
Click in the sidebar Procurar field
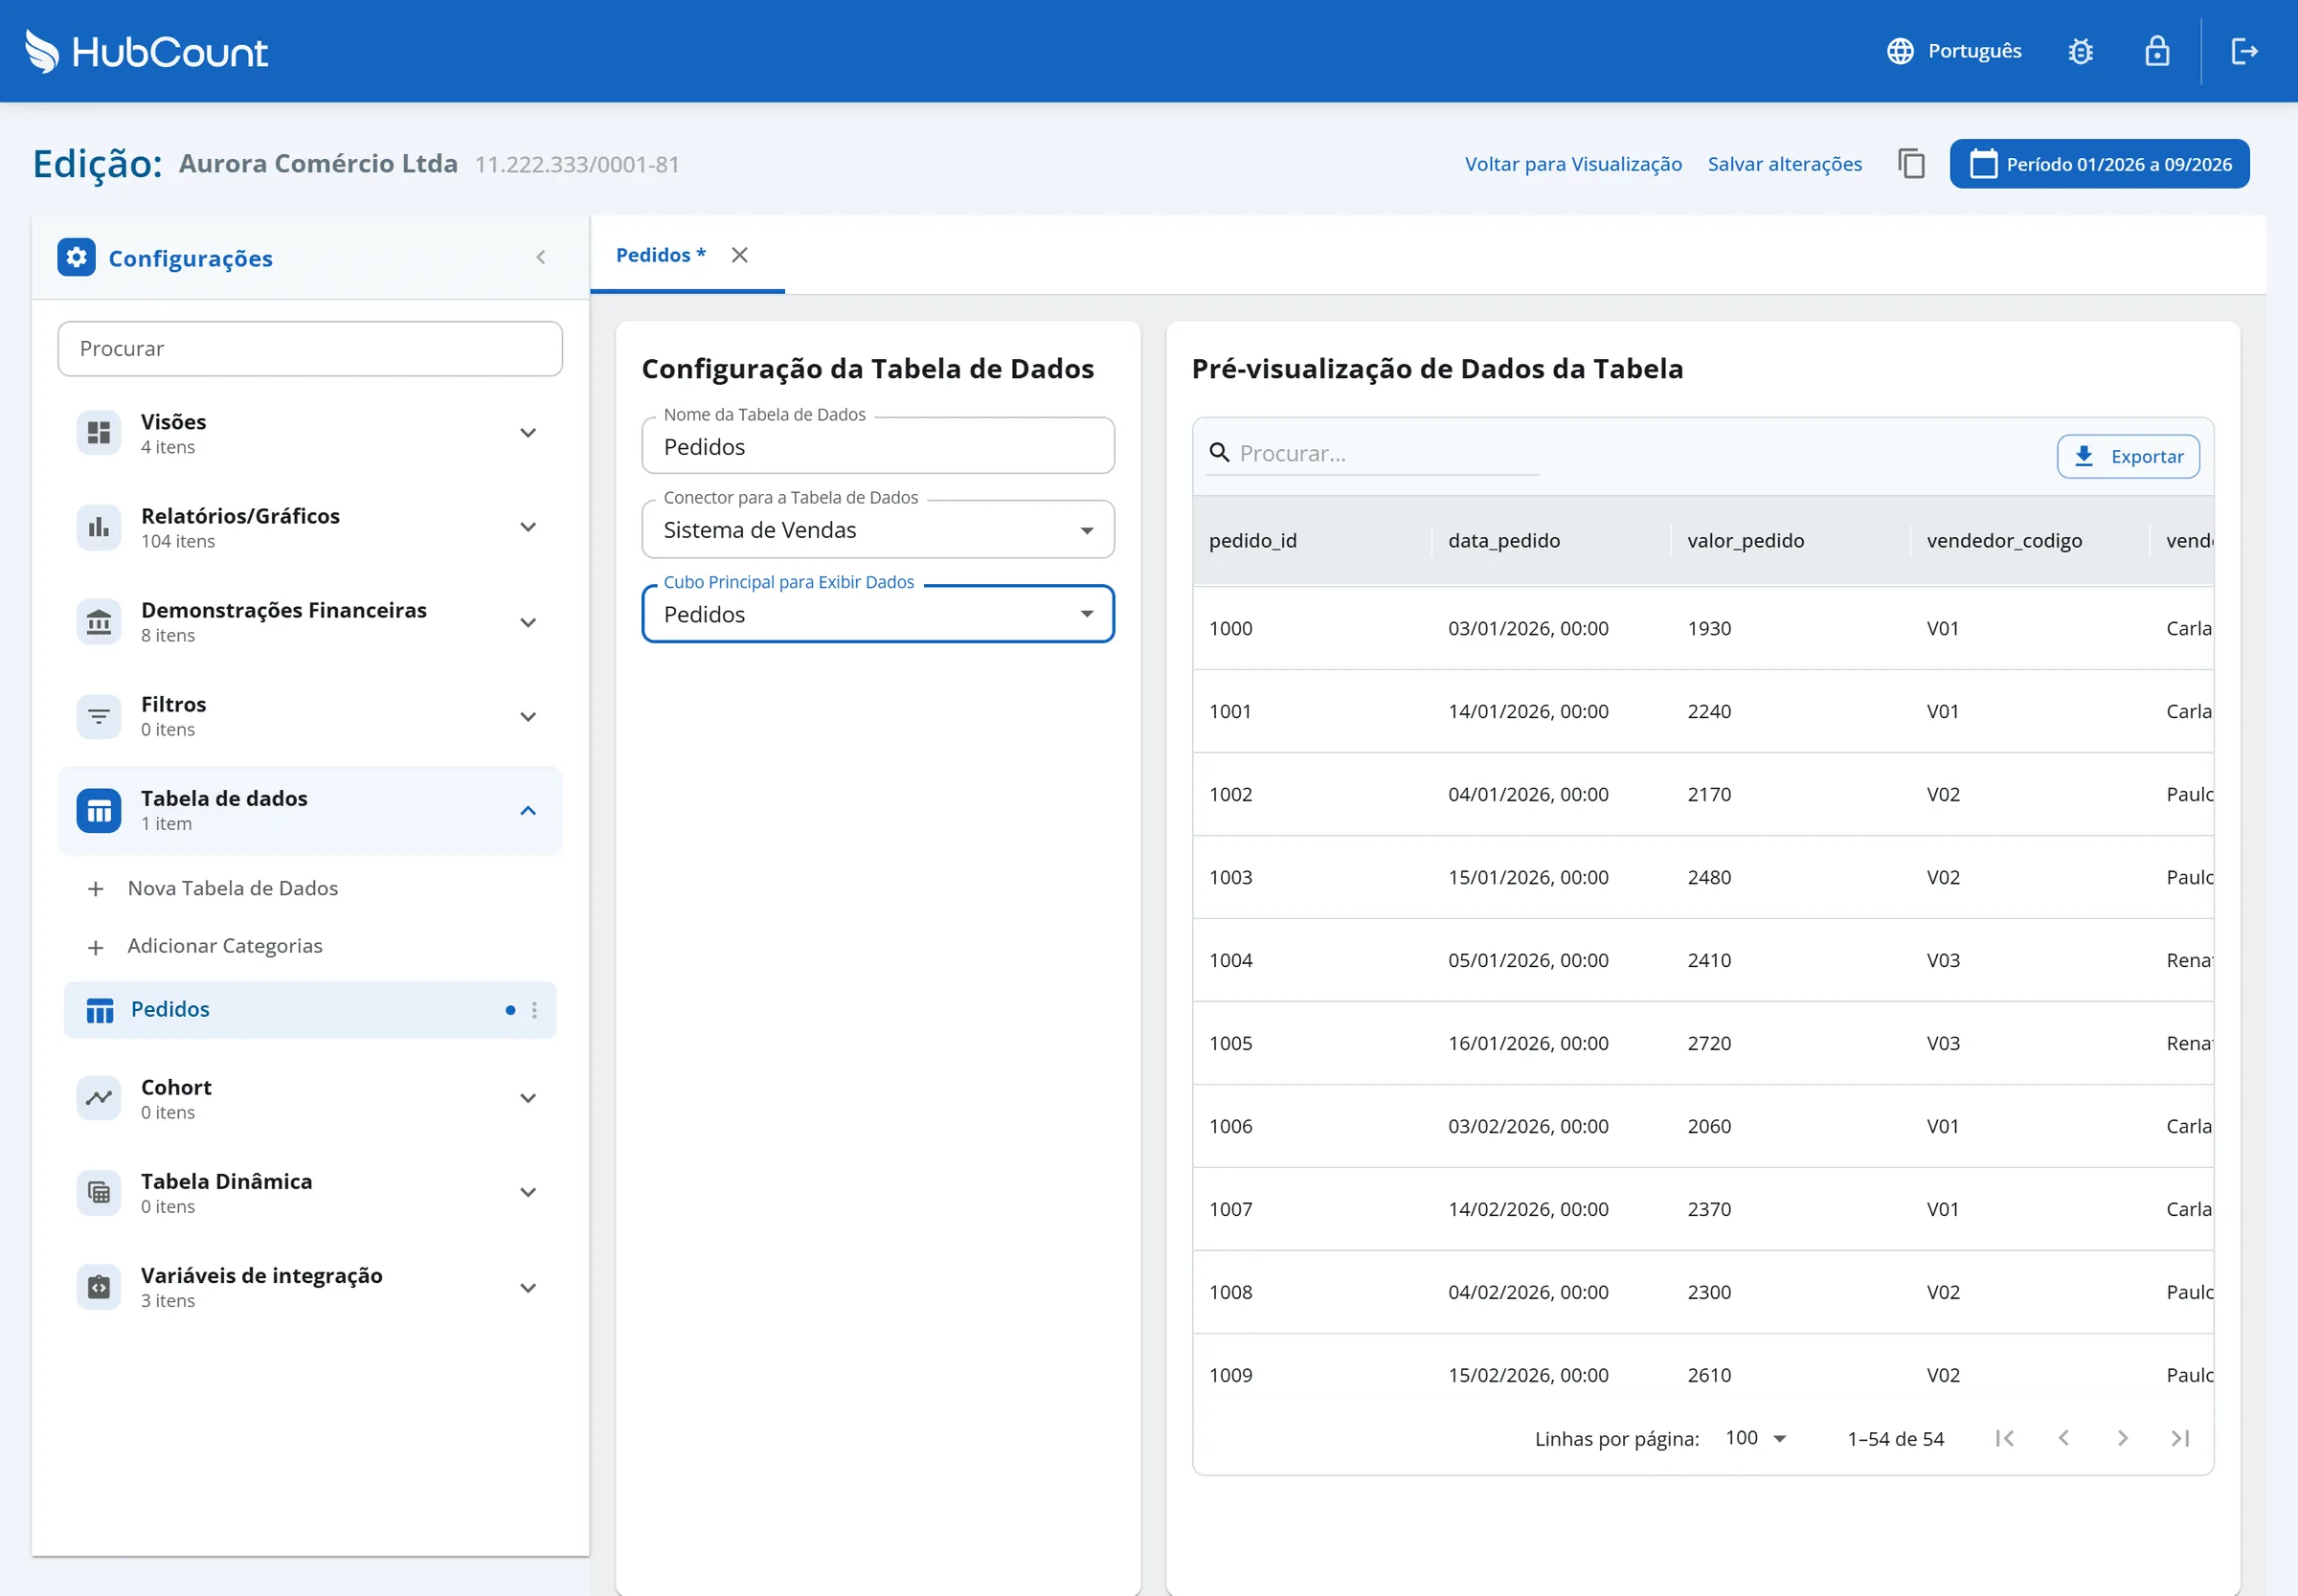click(310, 349)
